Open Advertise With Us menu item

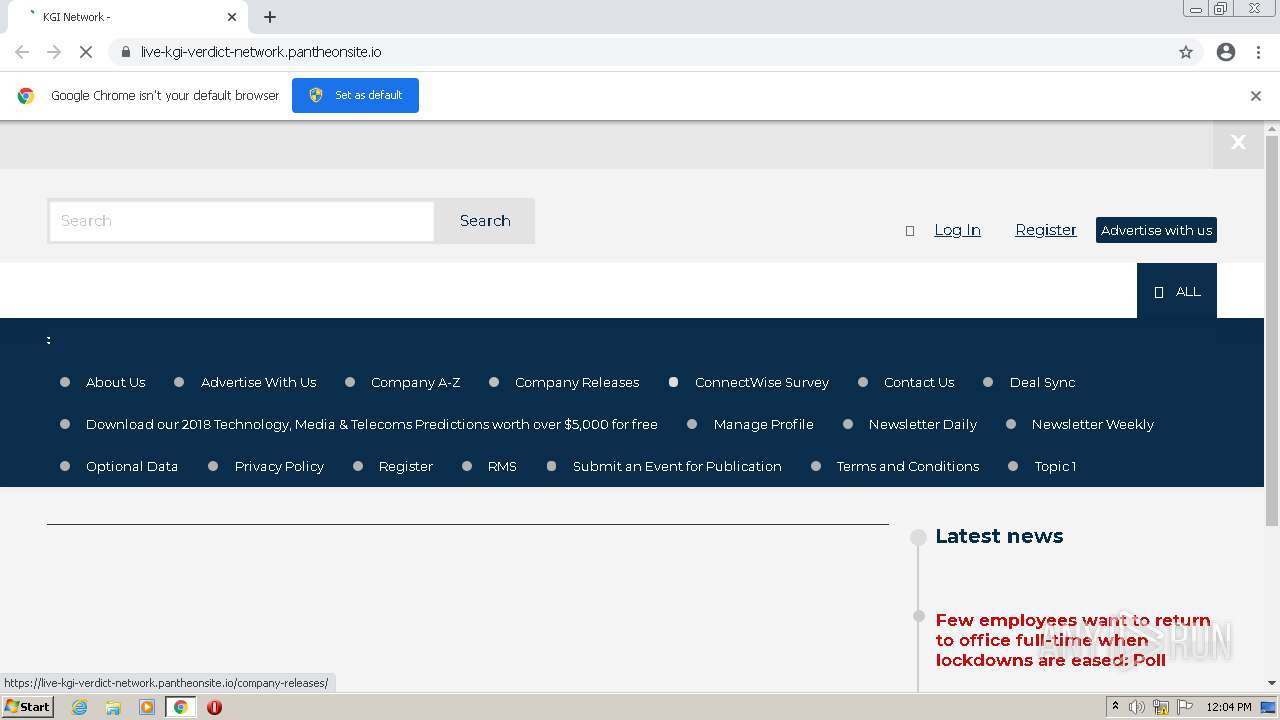(258, 382)
